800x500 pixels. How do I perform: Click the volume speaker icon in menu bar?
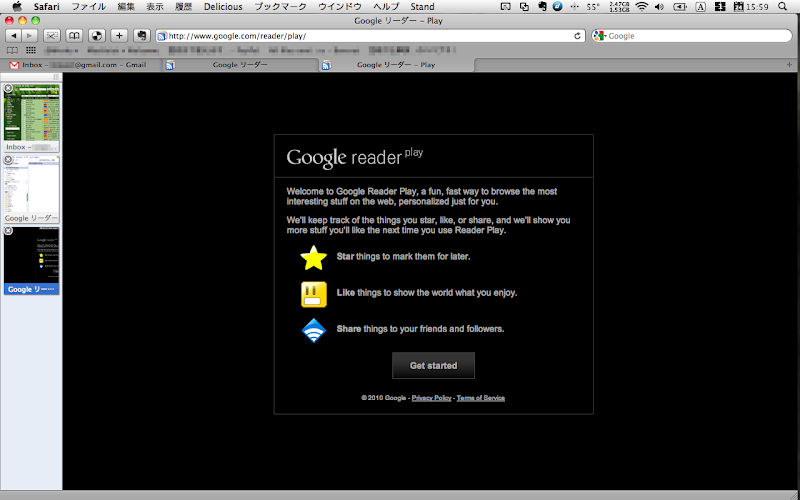click(659, 7)
